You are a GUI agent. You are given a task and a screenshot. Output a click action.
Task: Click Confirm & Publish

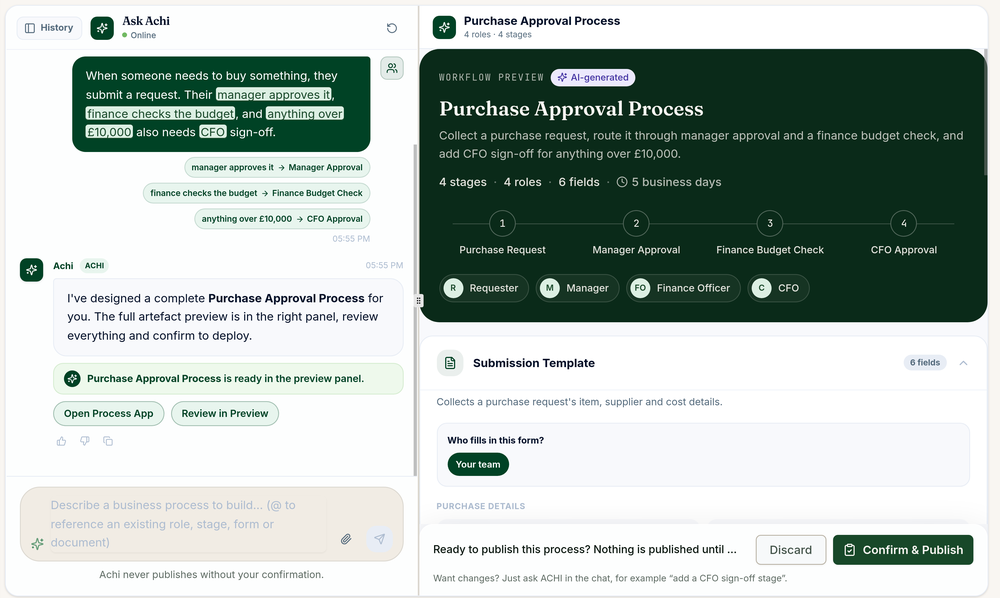point(903,550)
